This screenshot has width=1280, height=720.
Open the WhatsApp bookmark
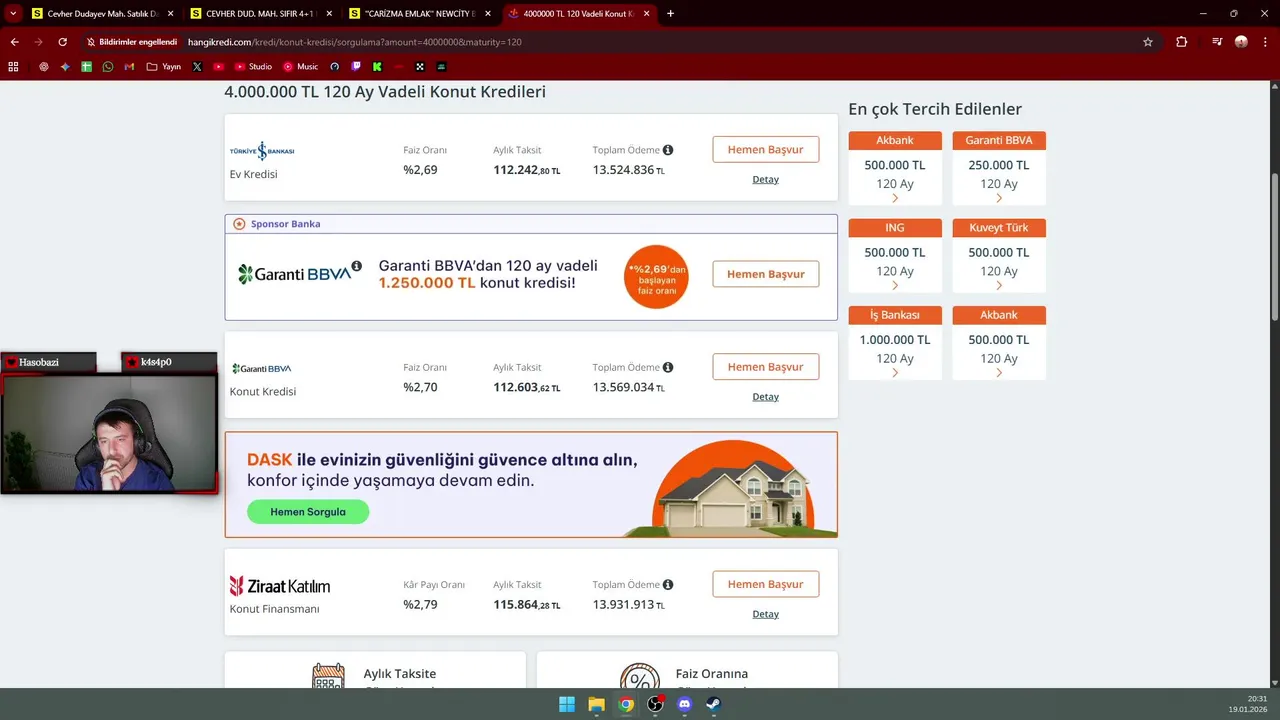click(x=108, y=67)
